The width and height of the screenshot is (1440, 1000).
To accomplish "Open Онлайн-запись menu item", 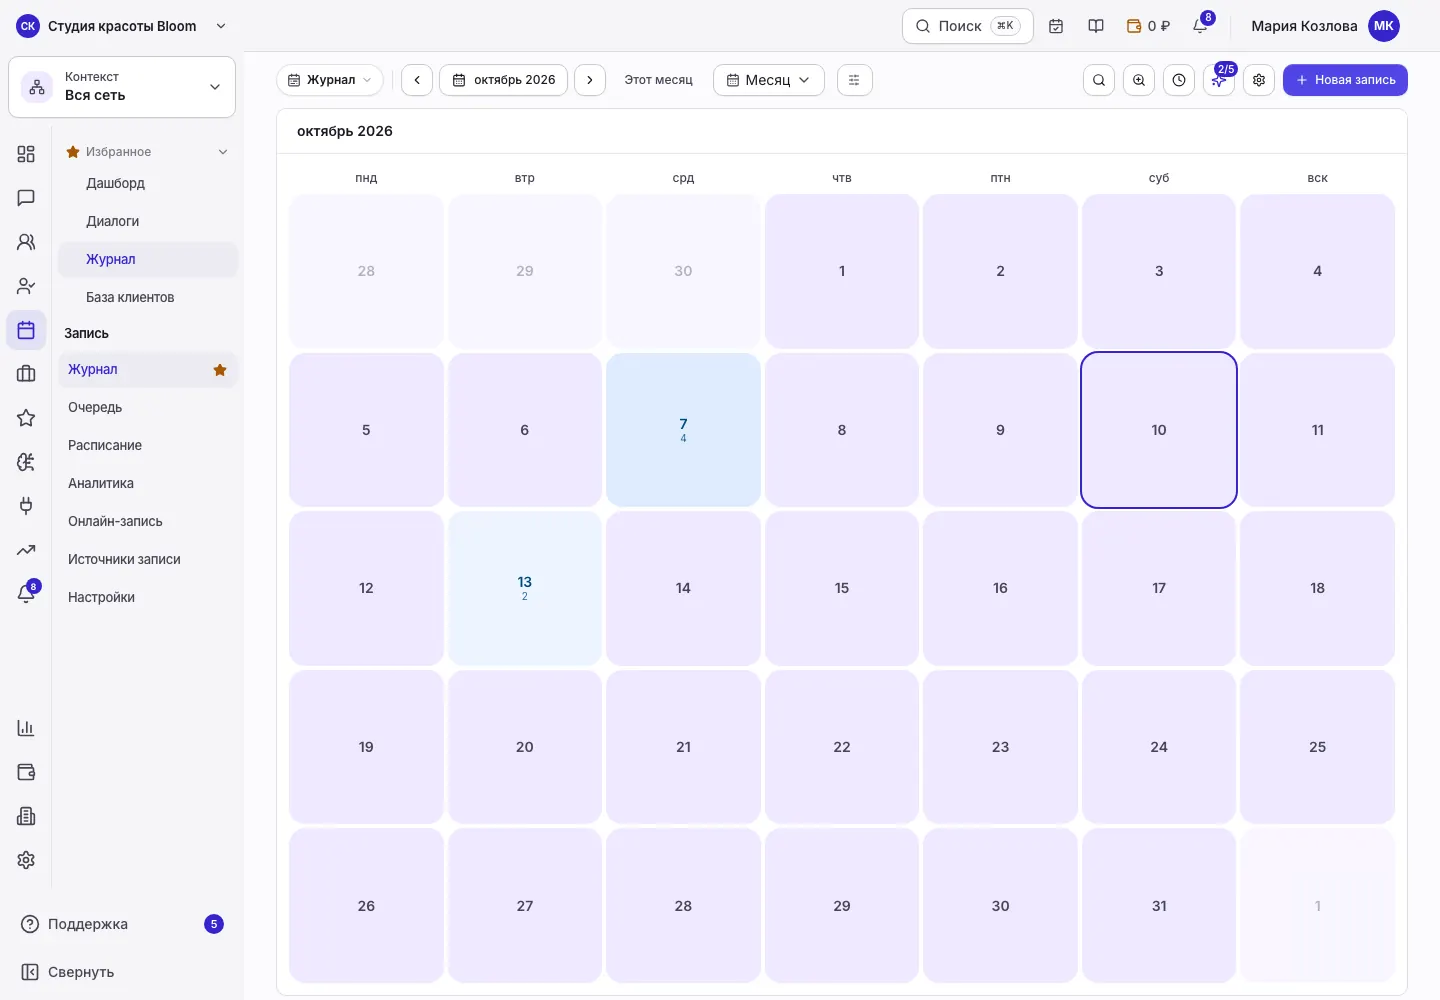I will pyautogui.click(x=115, y=521).
